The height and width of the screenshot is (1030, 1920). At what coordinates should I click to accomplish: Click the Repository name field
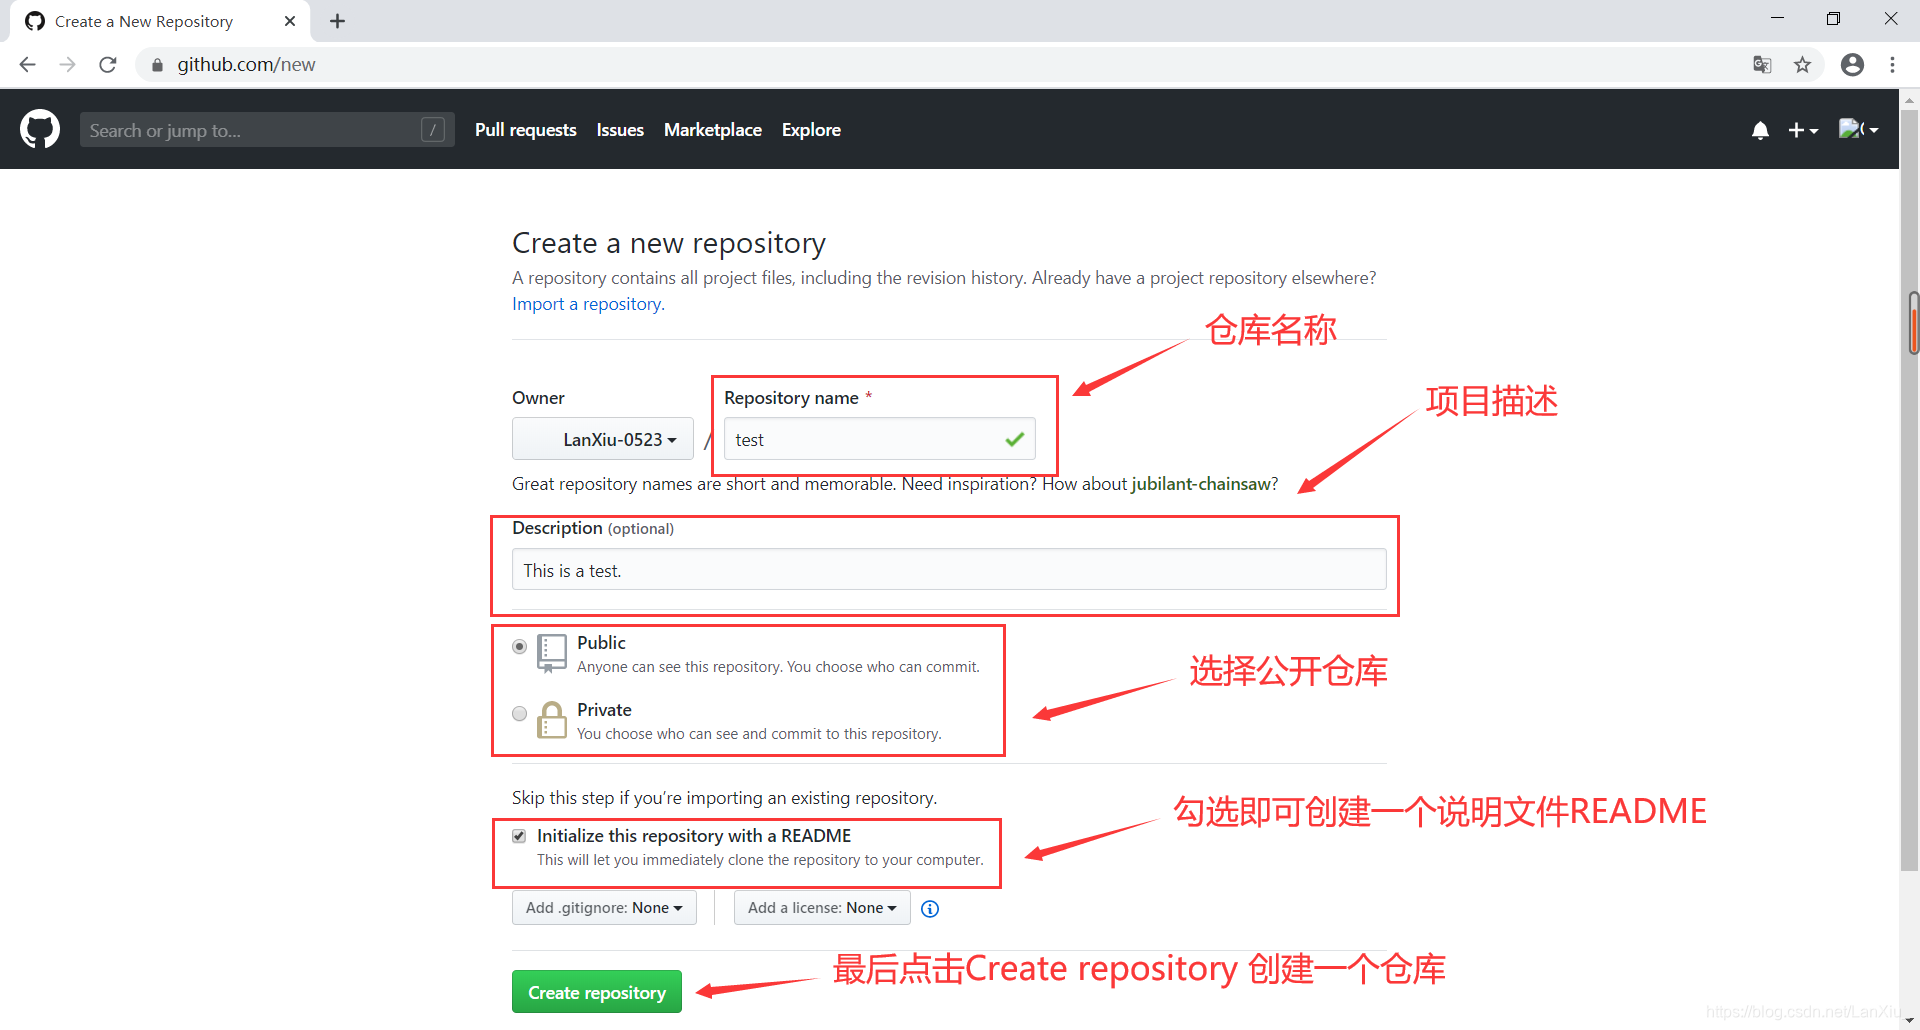tap(880, 439)
